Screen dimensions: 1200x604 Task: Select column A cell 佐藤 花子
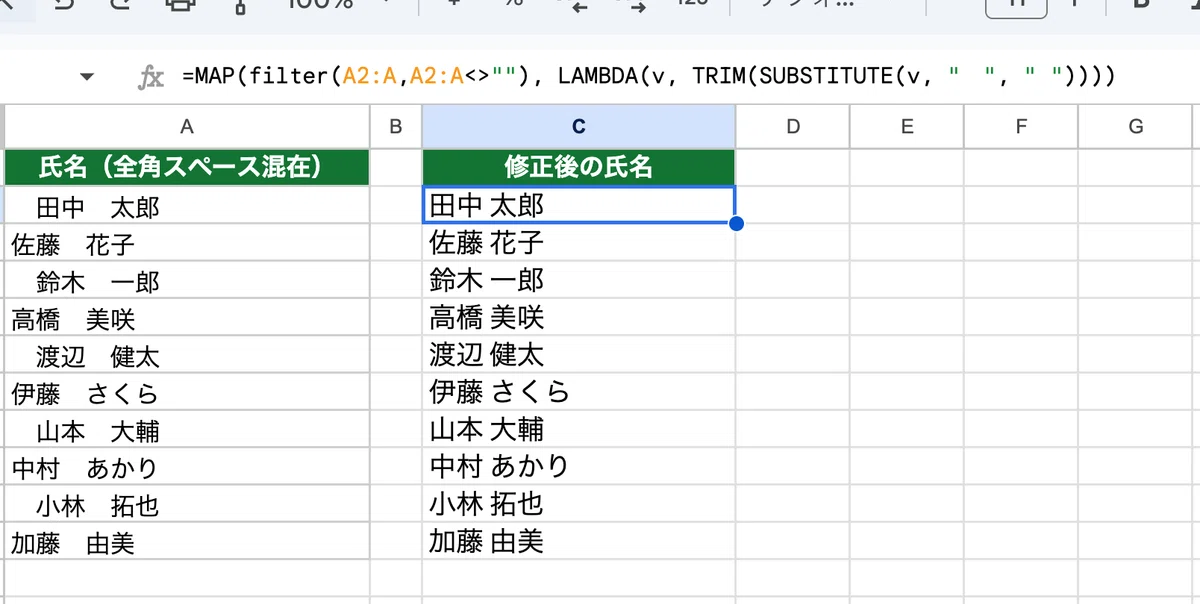click(187, 243)
